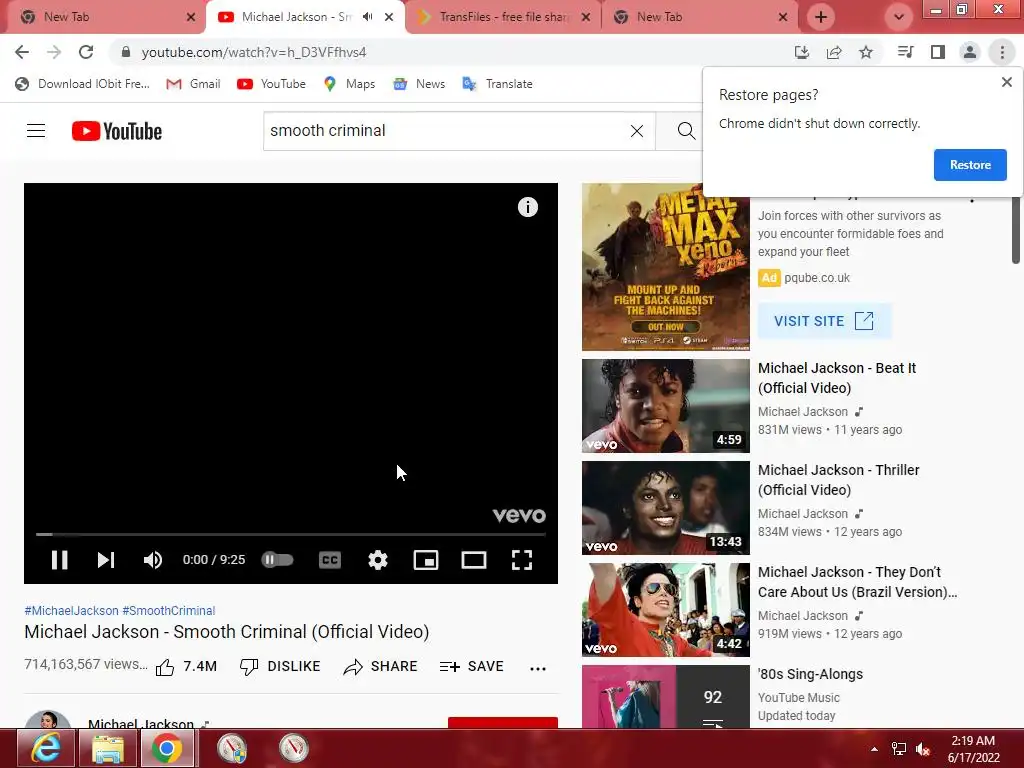Pause the Smooth Criminal video
The width and height of the screenshot is (1024, 768).
point(59,560)
